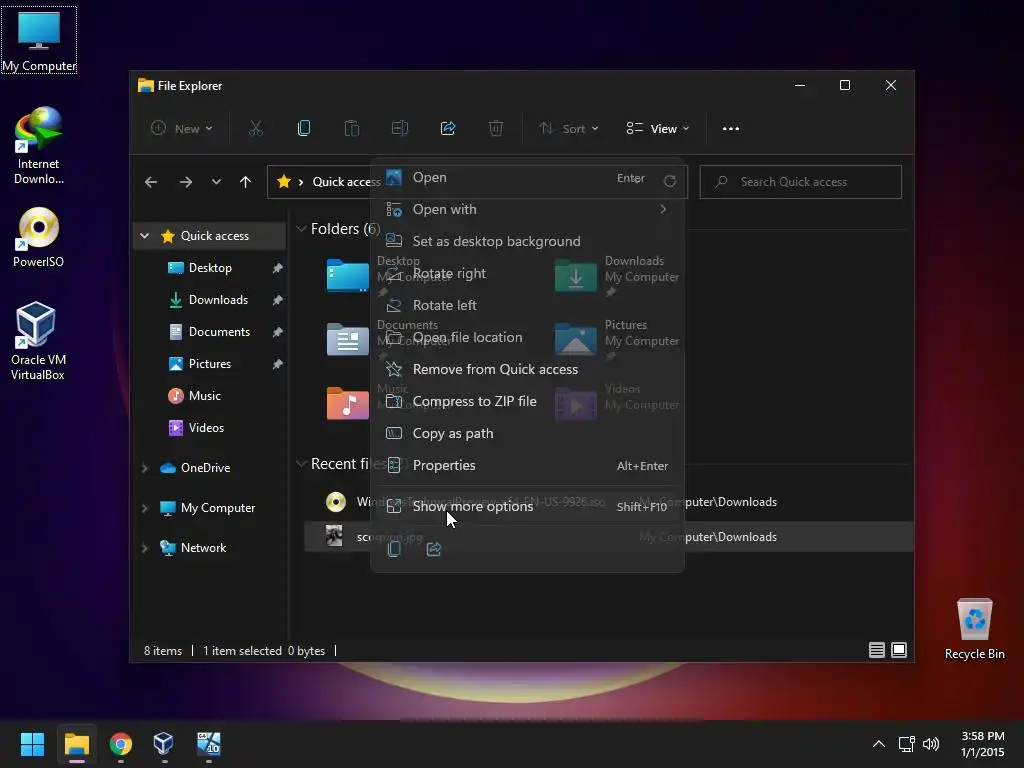Click the Documents folder thumbnail in Folders
The width and height of the screenshot is (1024, 768).
pyautogui.click(x=347, y=339)
